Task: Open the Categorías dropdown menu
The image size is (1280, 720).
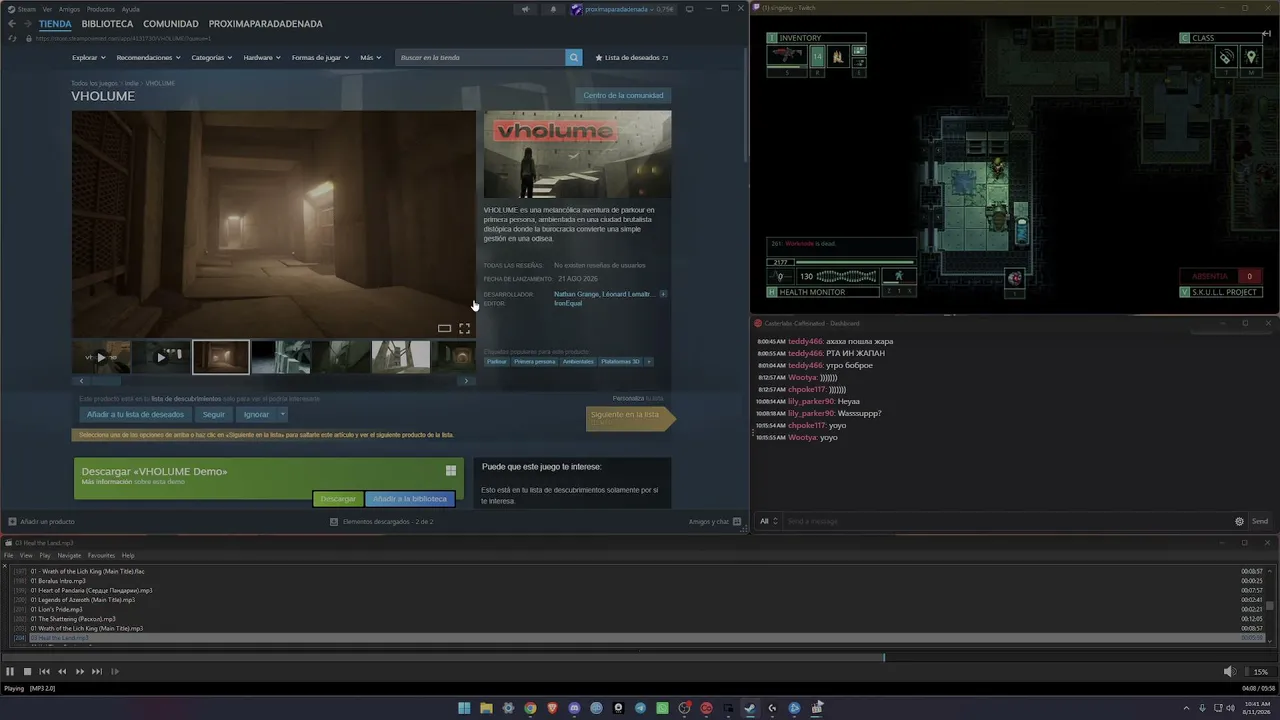Action: tap(212, 57)
